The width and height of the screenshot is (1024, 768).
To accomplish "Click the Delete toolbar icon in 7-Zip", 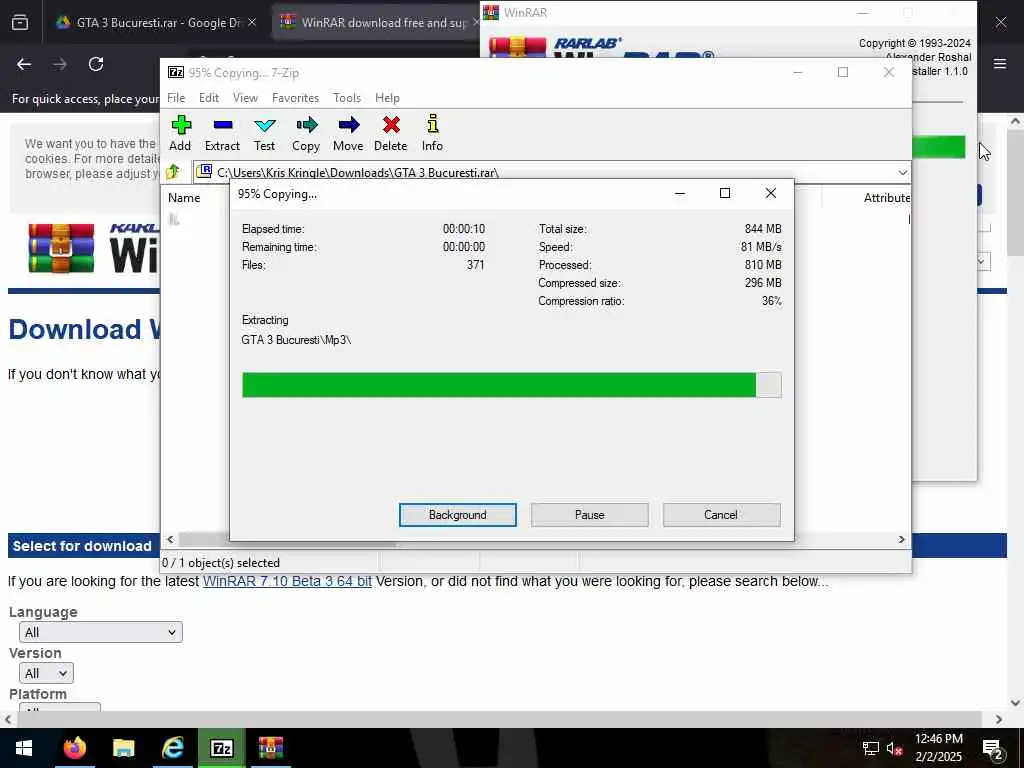I will tap(391, 133).
